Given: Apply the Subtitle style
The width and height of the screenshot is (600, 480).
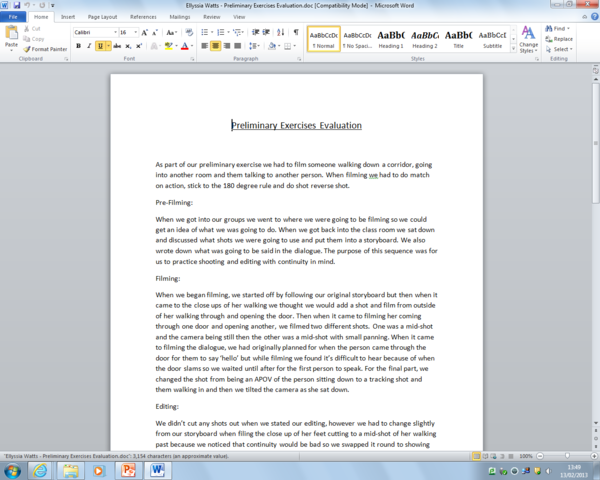Looking at the screenshot, I should 492,39.
